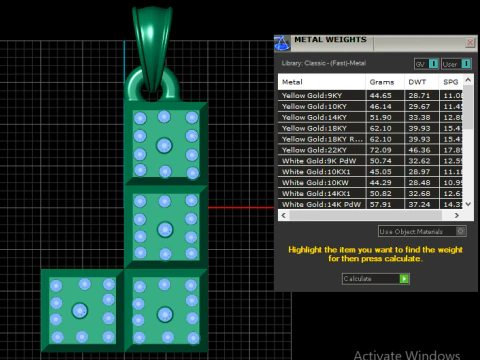Select the middle dice block's center gem
Image resolution: width=480 pixels, height=360 pixels.
tap(165, 230)
